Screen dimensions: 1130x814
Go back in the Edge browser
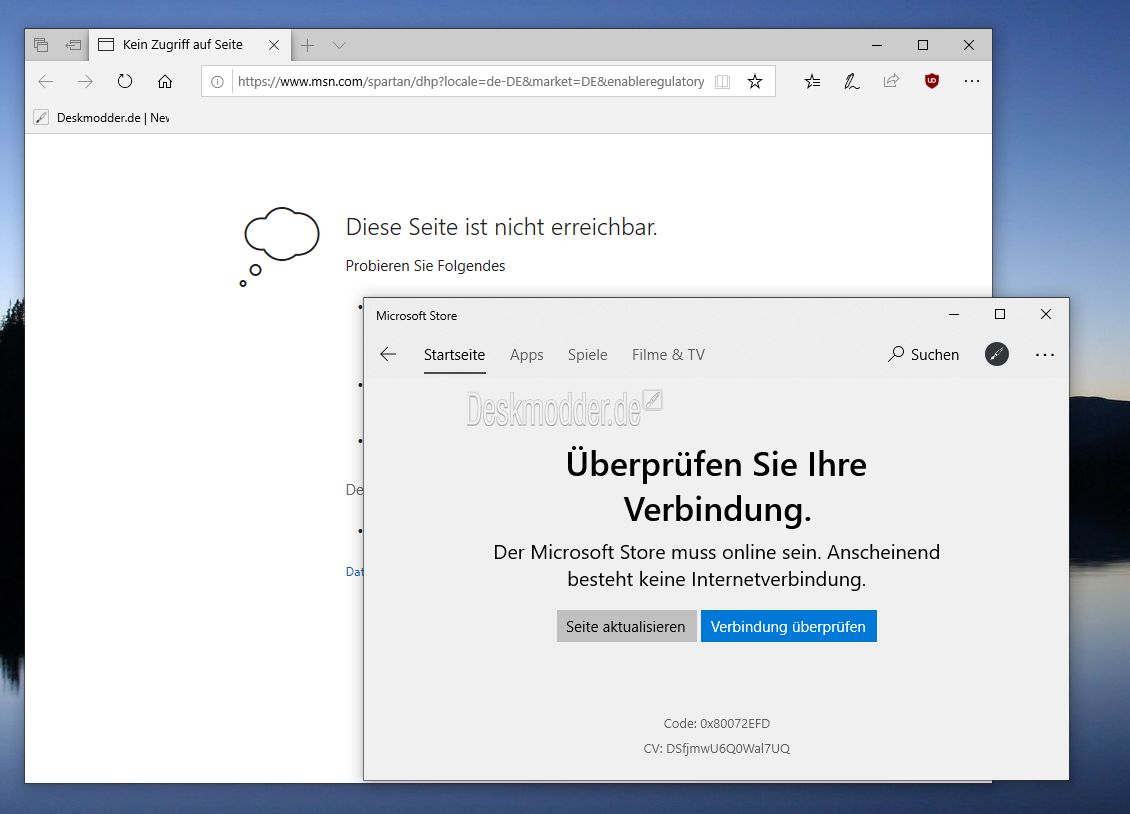46,81
